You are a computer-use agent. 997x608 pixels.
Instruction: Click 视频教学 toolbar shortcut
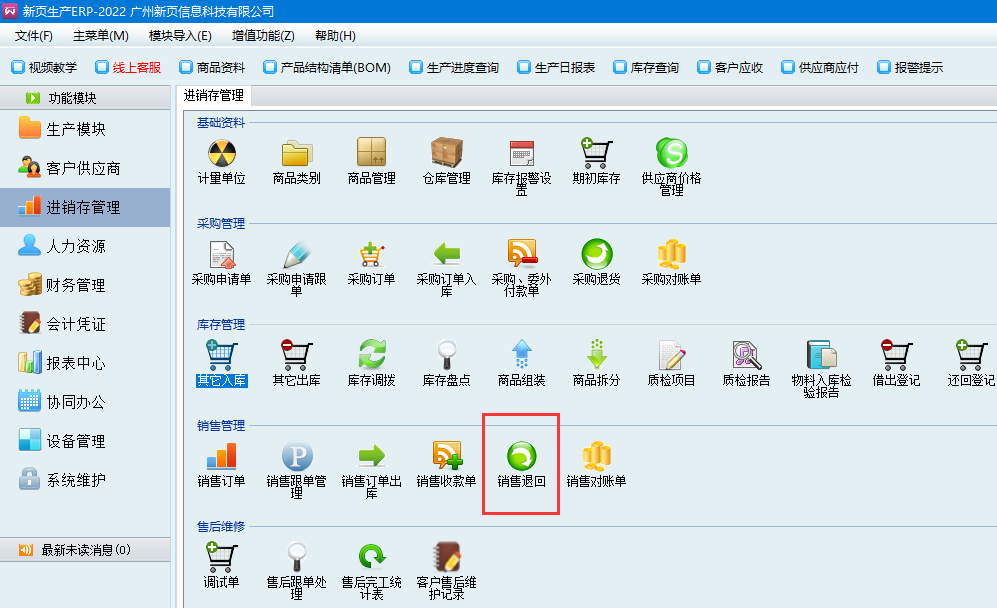[x=44, y=68]
